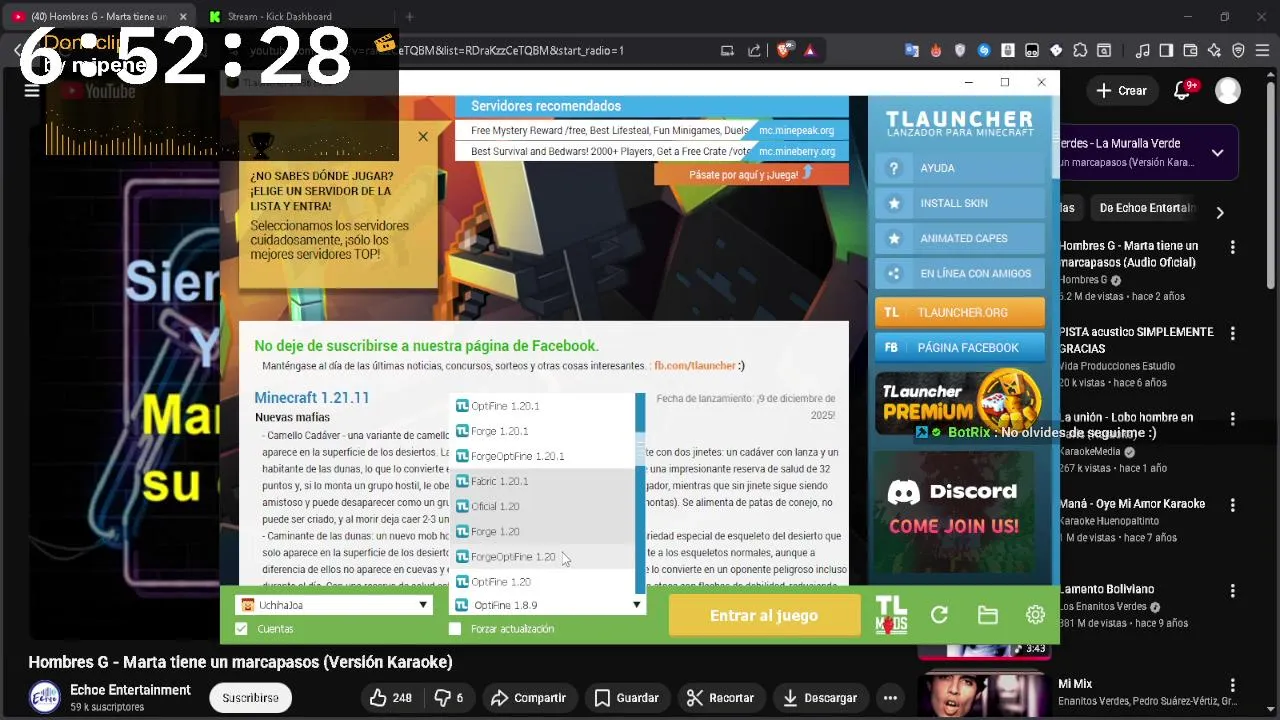The image size is (1280, 720).
Task: Click mc.mineberry.org server address
Action: tap(797, 151)
